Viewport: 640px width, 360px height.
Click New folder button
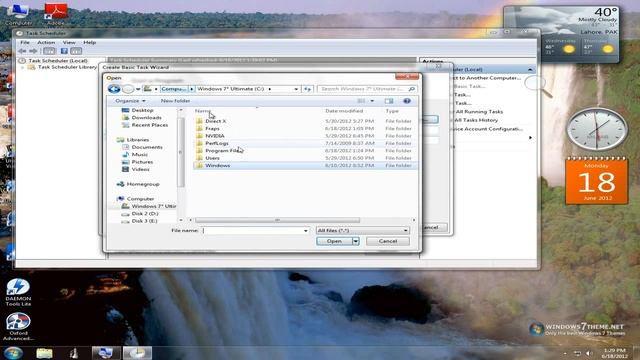point(176,101)
